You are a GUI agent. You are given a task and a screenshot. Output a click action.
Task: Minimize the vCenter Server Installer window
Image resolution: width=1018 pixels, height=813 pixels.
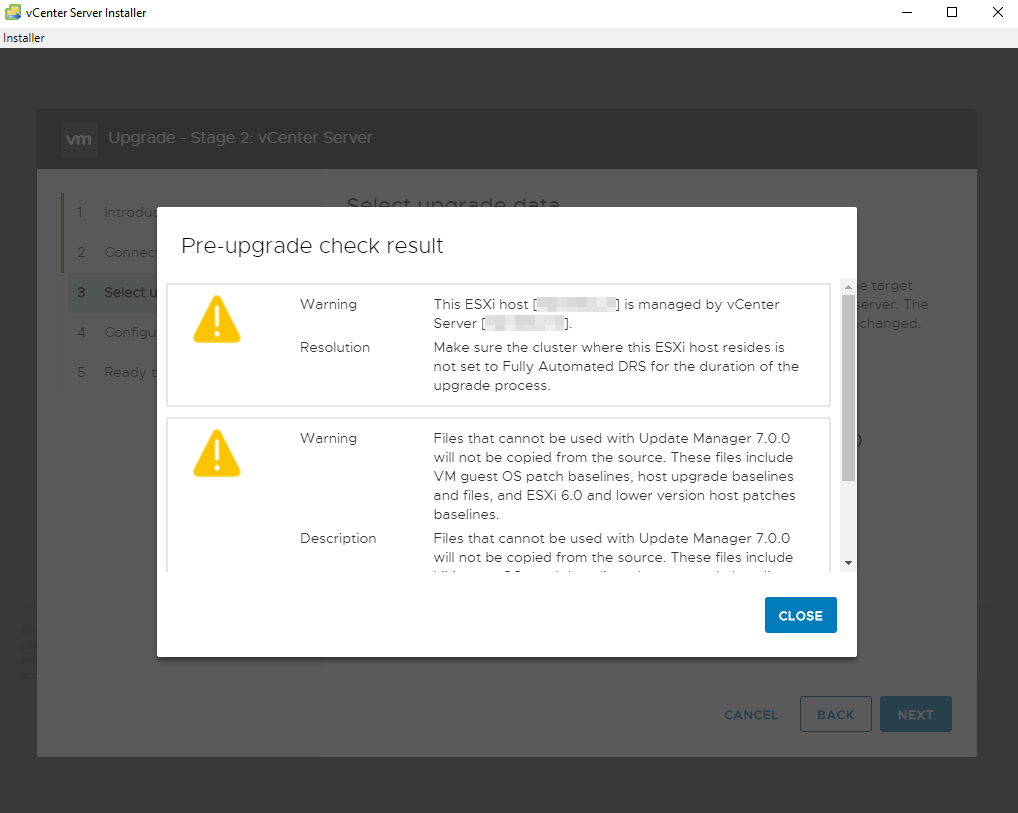(907, 12)
